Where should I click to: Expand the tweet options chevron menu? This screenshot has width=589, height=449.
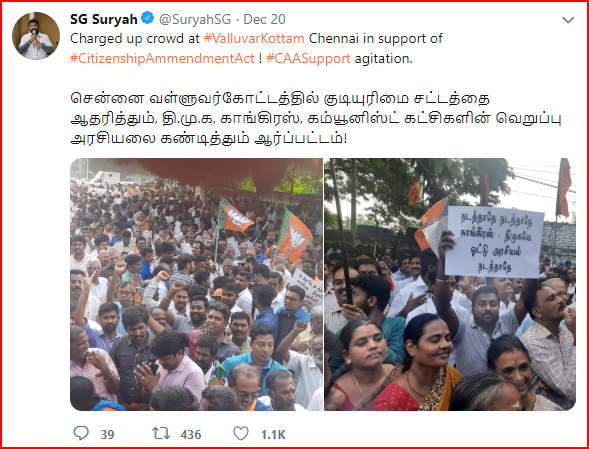568,20
